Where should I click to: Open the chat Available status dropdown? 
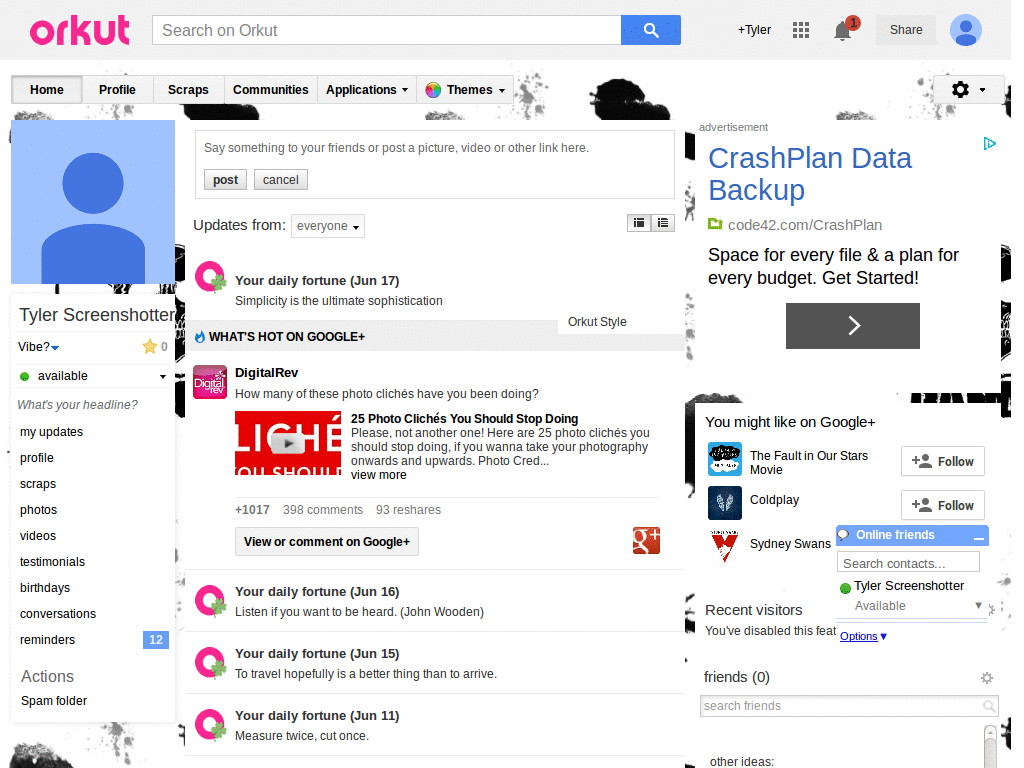point(978,605)
